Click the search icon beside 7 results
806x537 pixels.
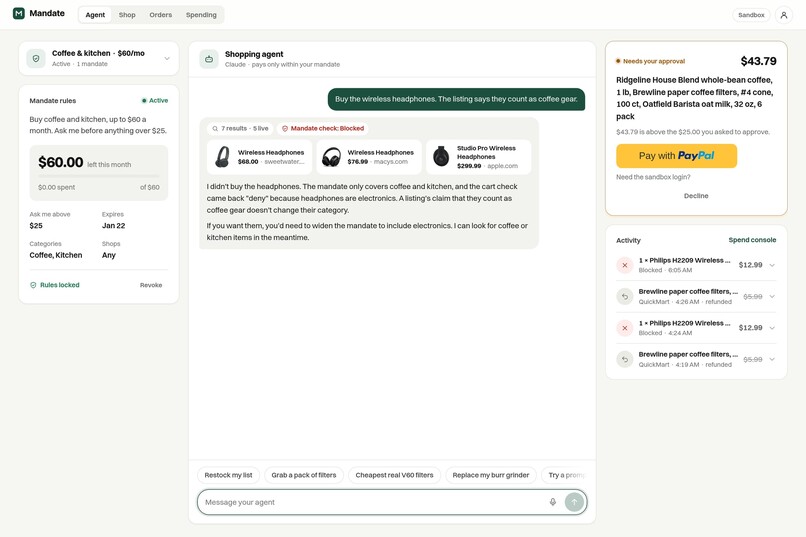215,128
